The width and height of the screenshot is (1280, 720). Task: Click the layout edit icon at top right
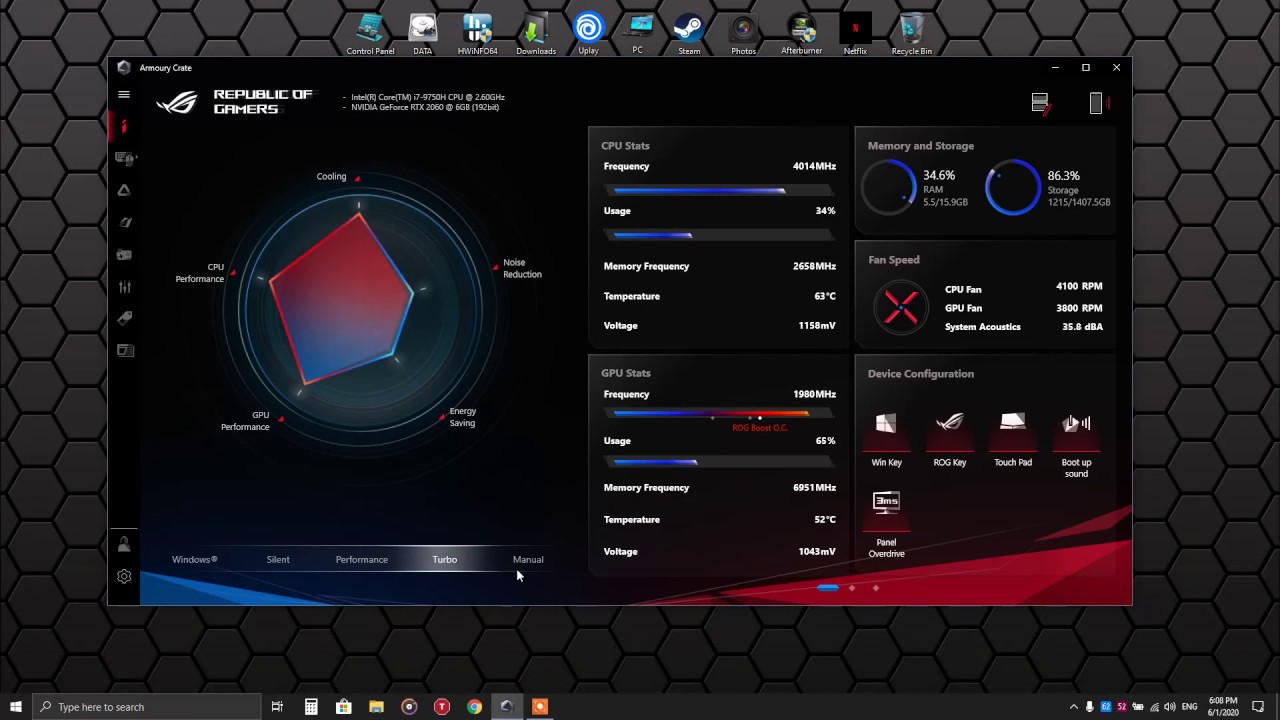1041,103
